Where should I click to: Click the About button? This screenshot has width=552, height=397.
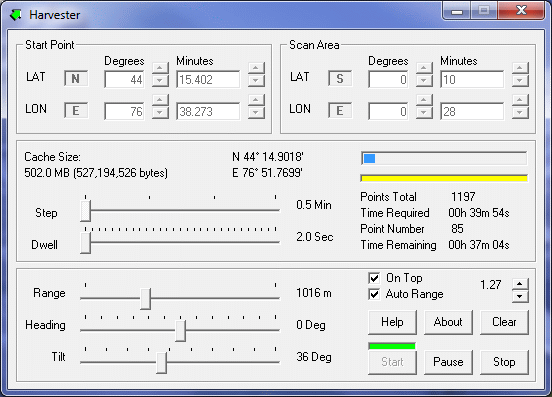point(448,322)
